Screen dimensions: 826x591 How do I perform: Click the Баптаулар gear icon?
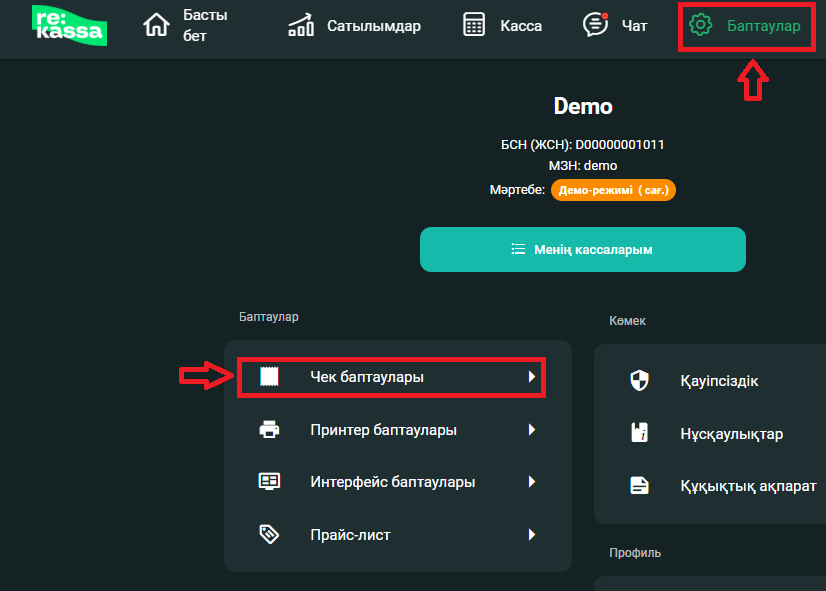[x=702, y=26]
